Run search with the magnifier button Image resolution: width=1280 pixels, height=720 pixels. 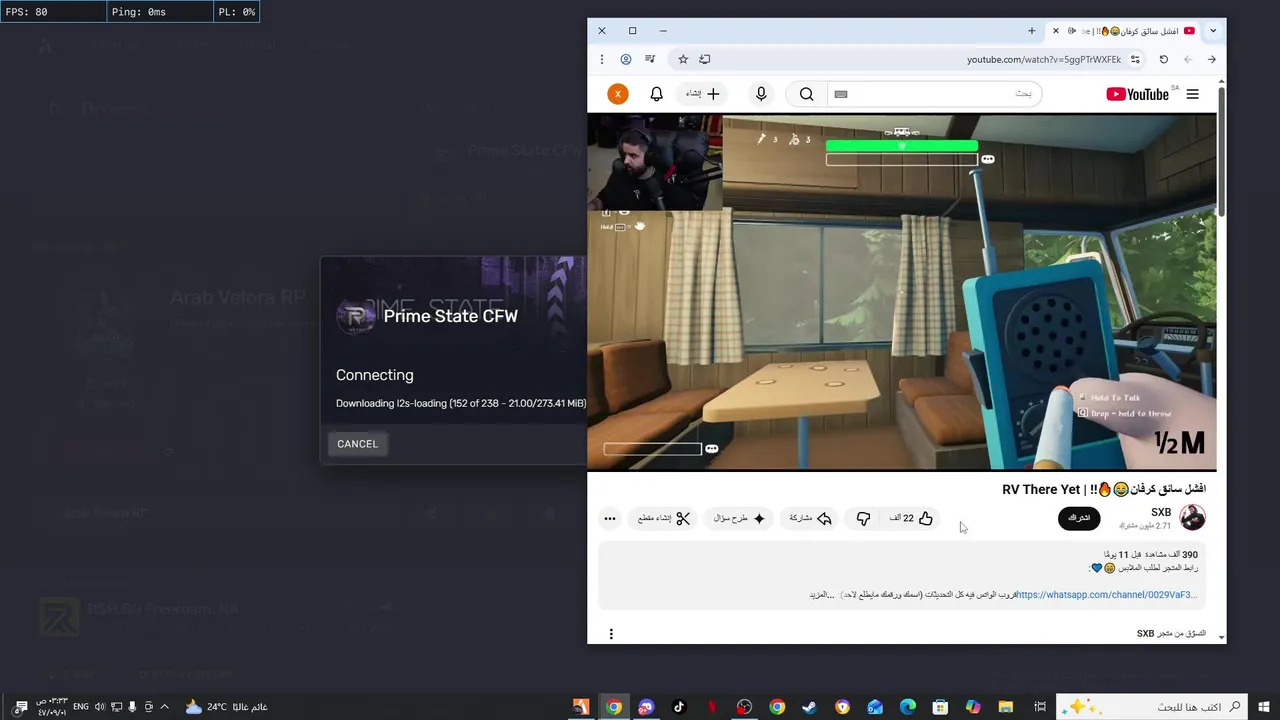coord(806,94)
